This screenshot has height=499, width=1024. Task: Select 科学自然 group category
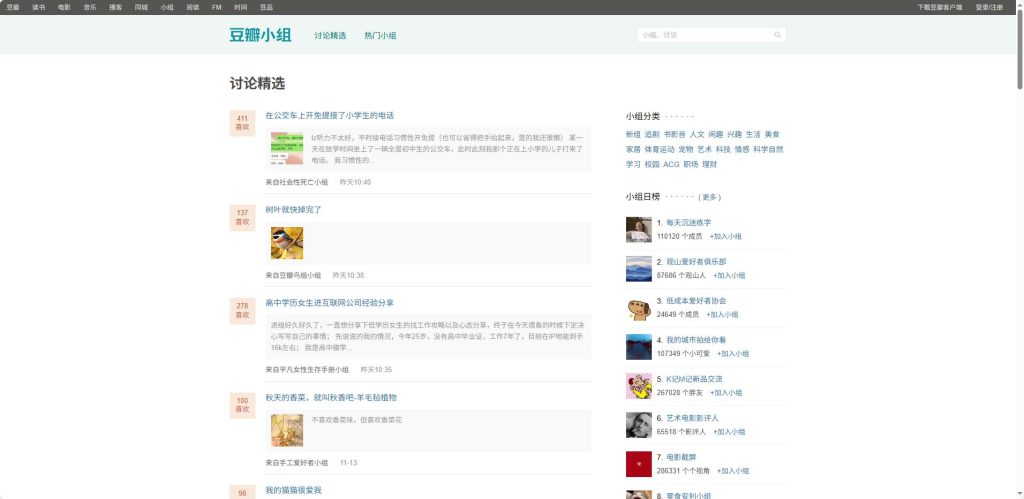coord(768,150)
